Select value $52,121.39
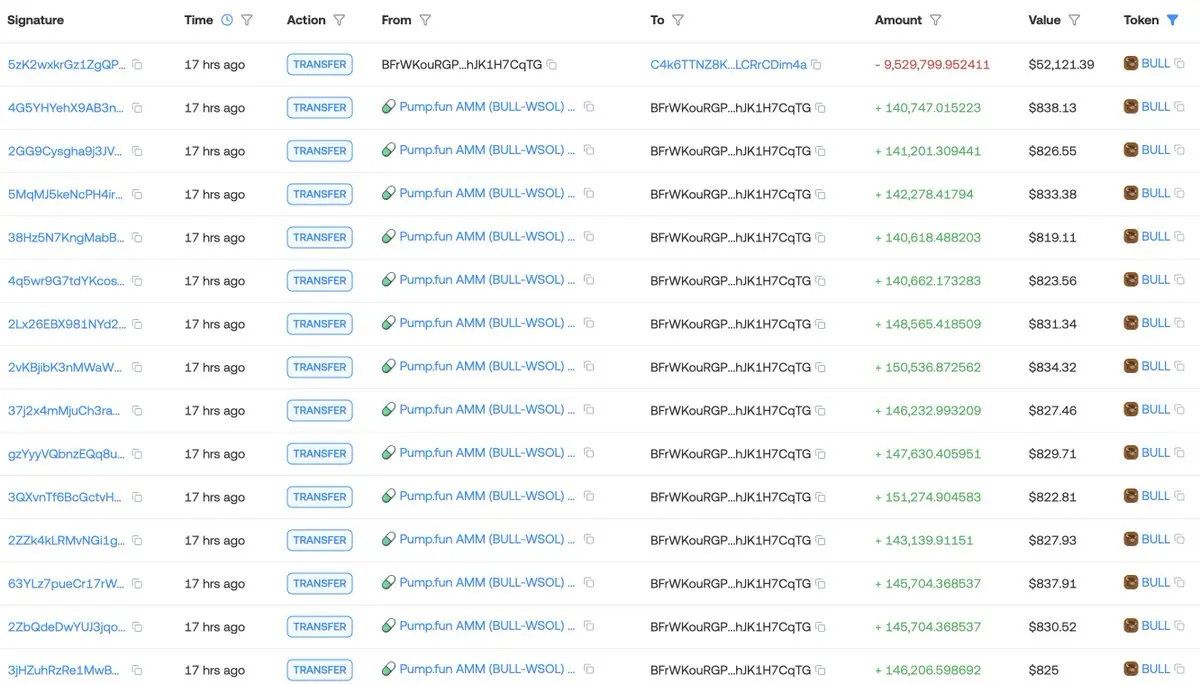The image size is (1200, 684). point(1061,65)
